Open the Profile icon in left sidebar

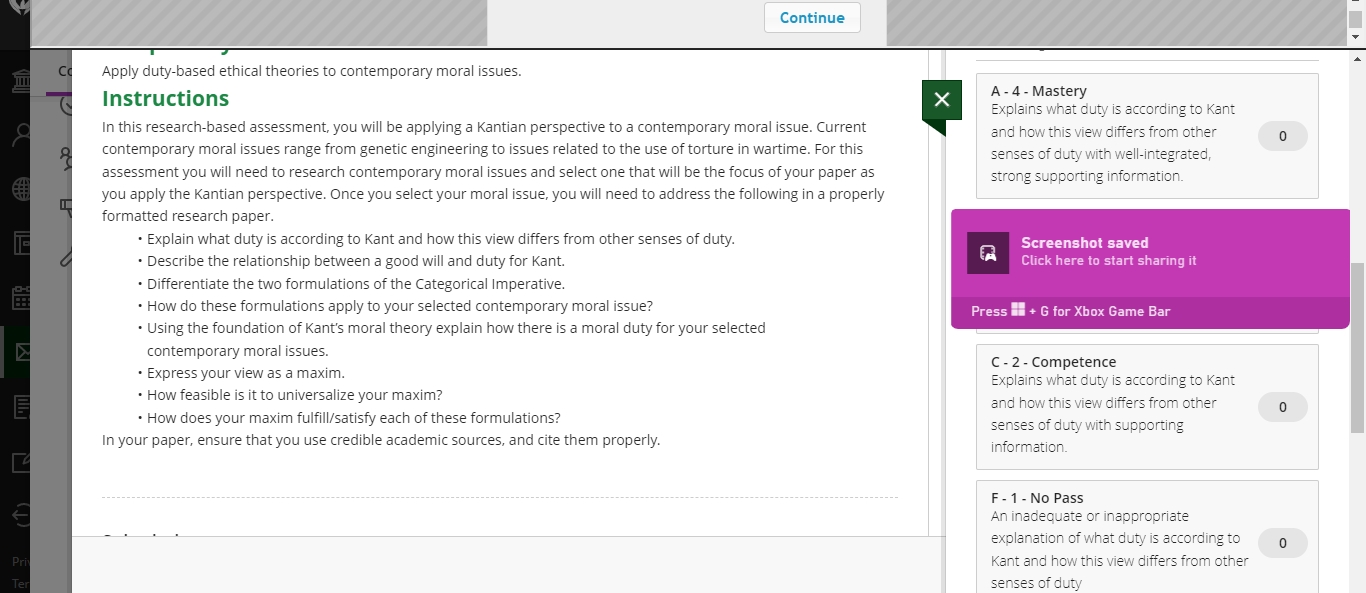click(19, 135)
